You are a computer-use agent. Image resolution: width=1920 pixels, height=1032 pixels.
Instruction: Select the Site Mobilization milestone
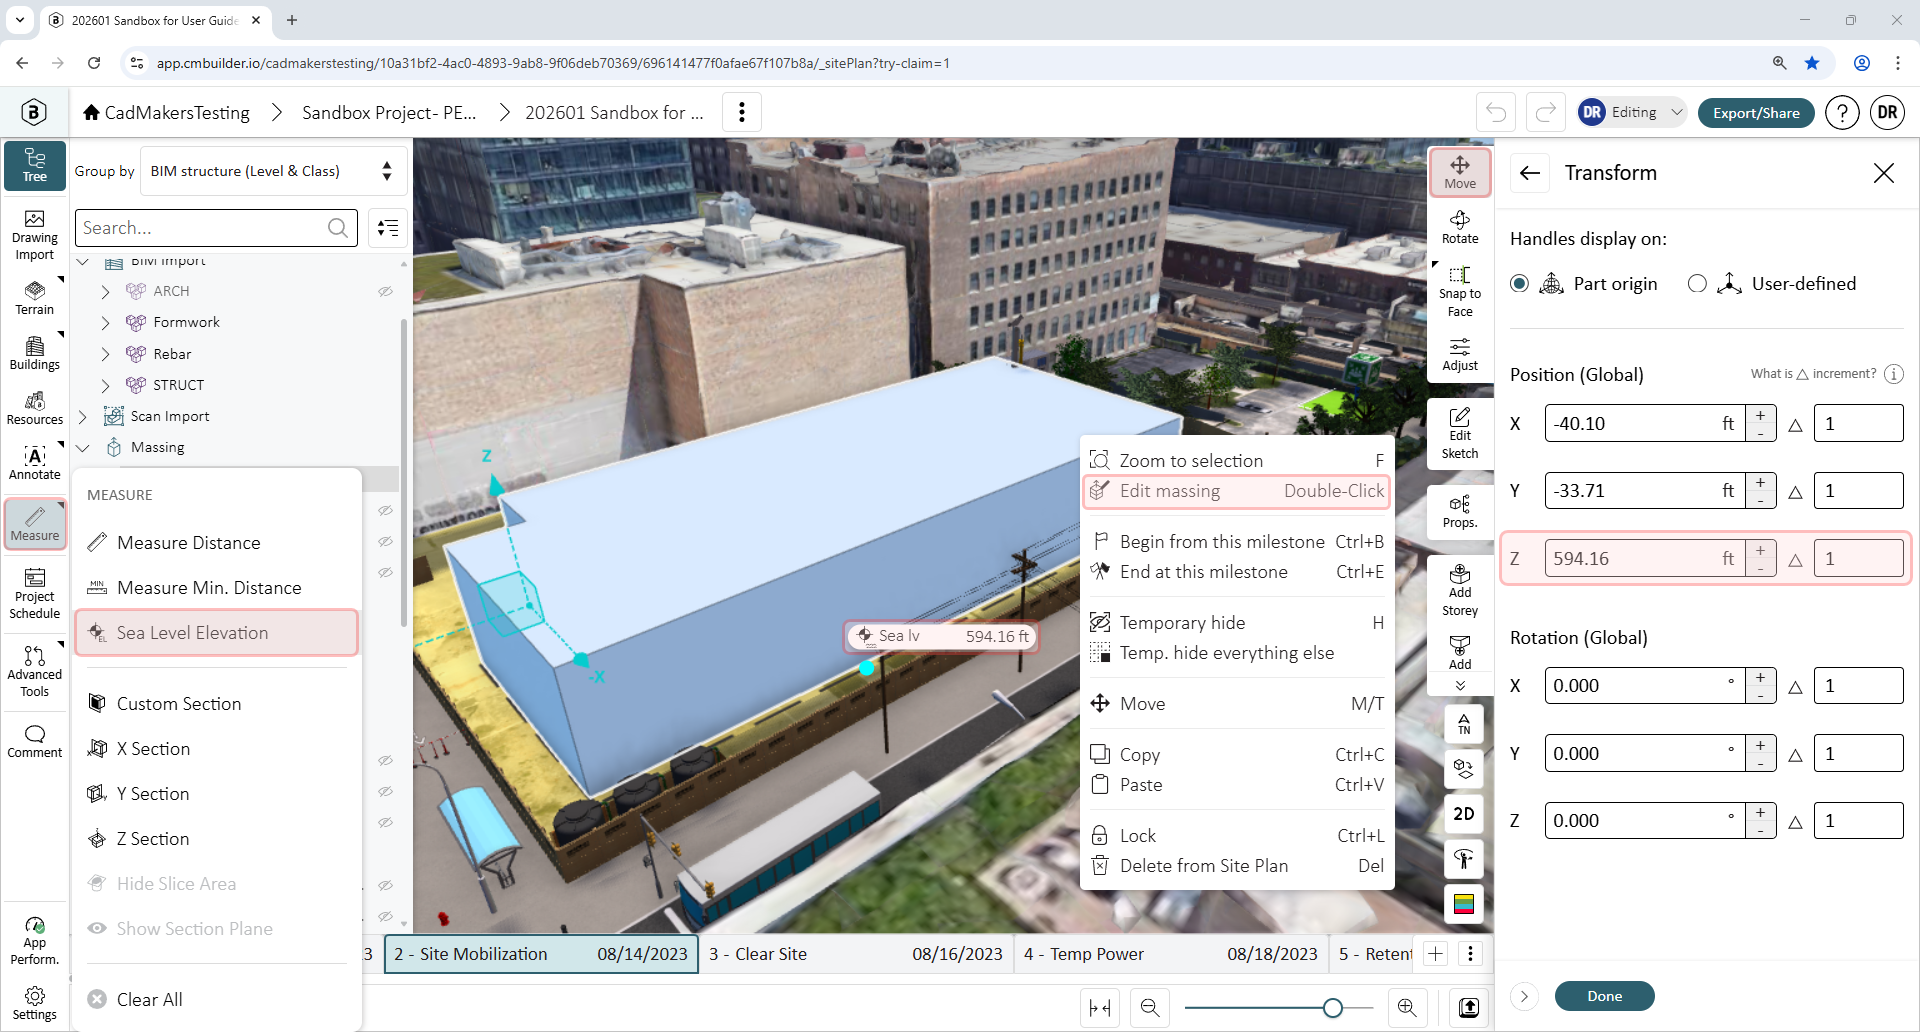(540, 954)
